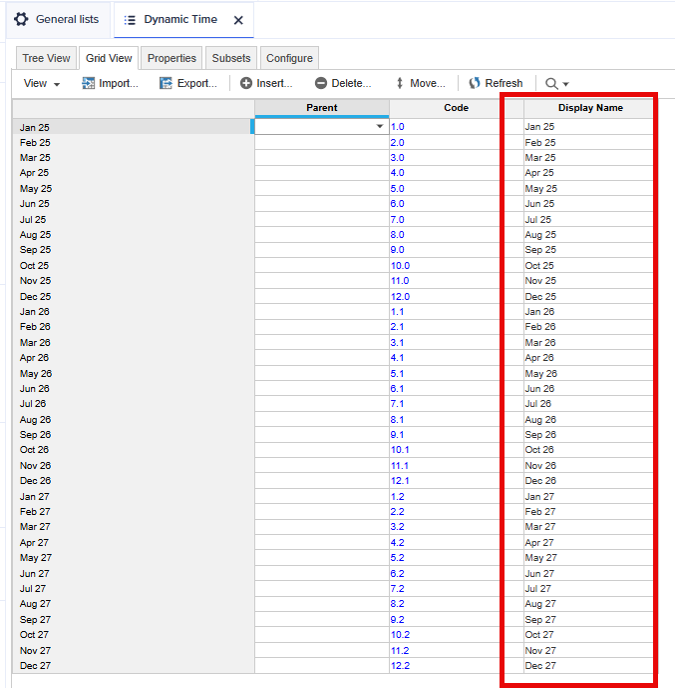The image size is (676, 688).
Task: Select the Oct 26 row header
Action: (133, 450)
